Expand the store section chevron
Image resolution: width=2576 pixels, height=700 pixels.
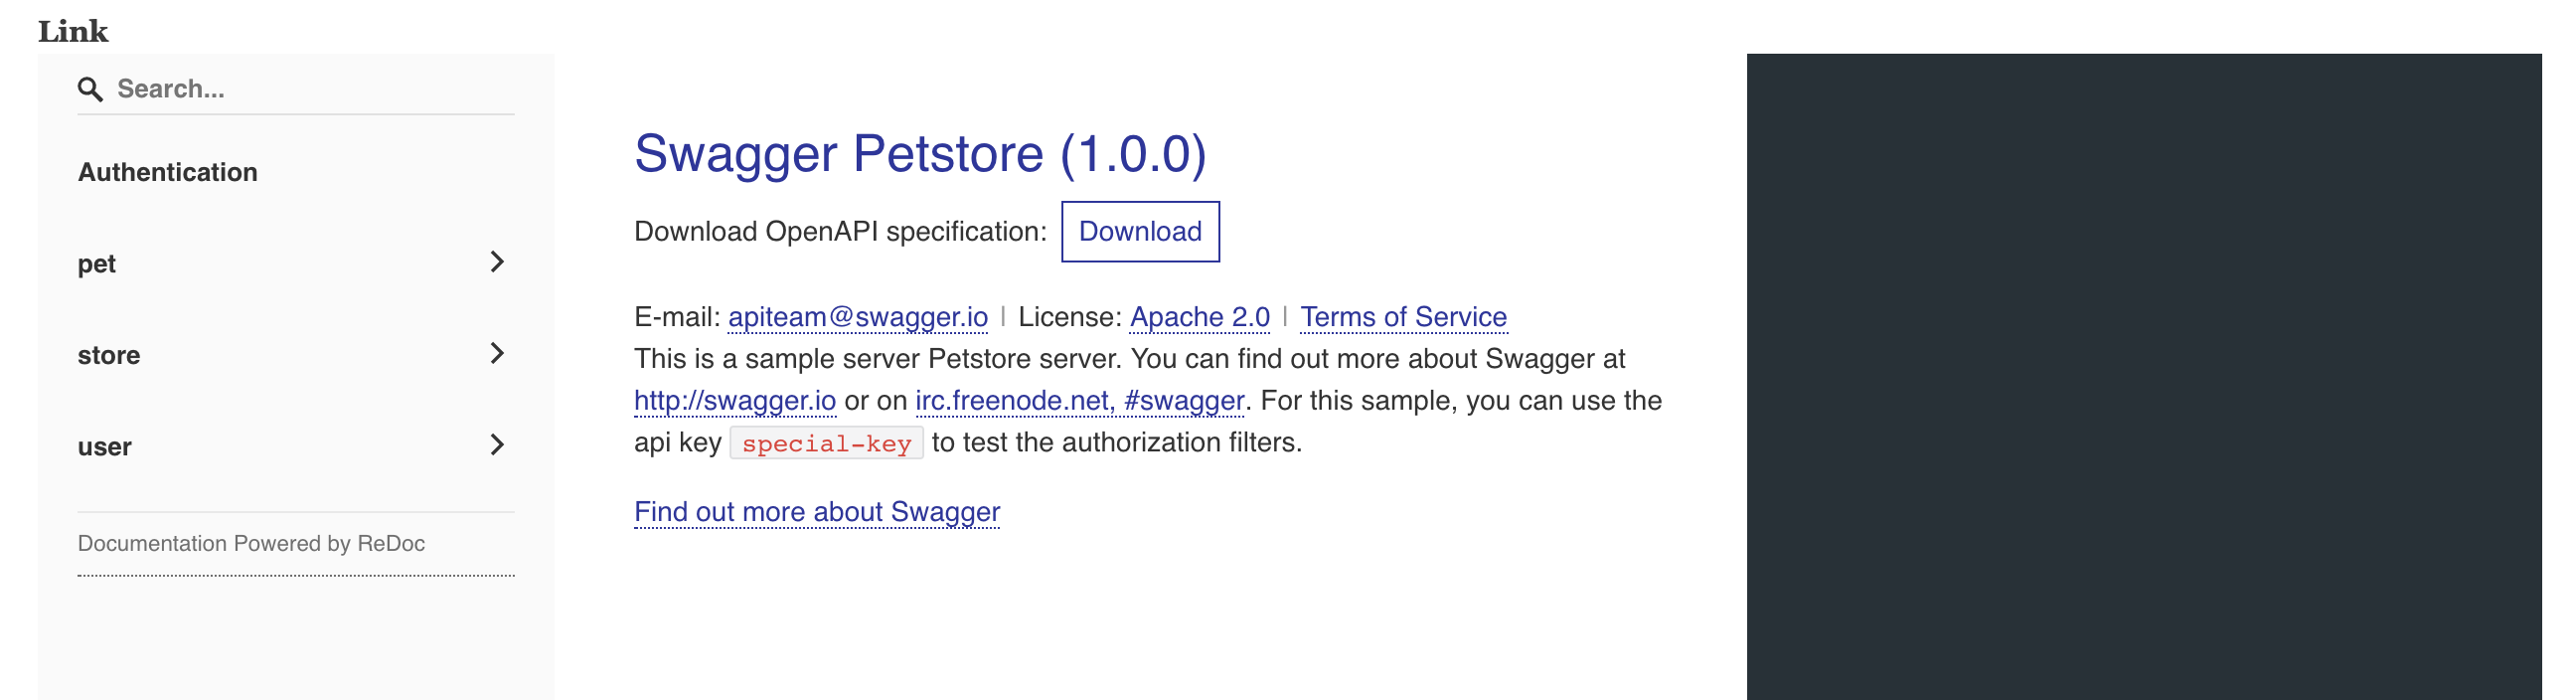[497, 353]
